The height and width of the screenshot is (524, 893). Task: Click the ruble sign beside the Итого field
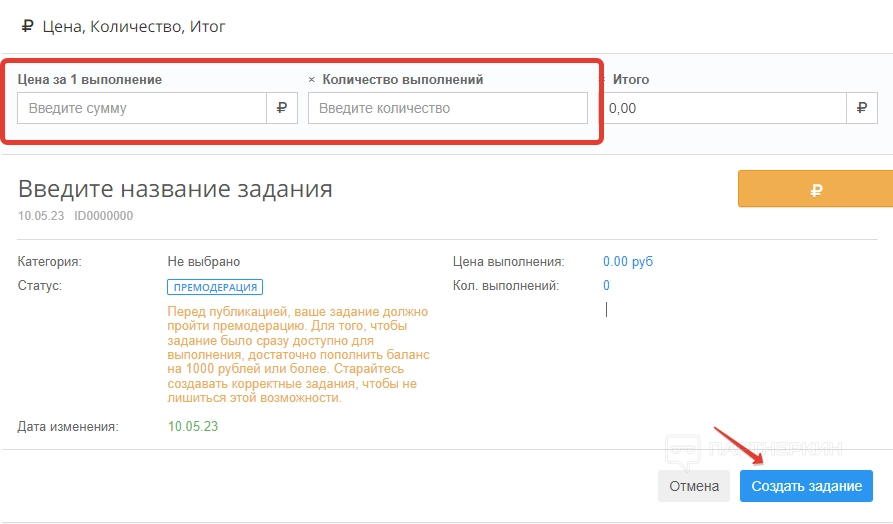tap(861, 108)
